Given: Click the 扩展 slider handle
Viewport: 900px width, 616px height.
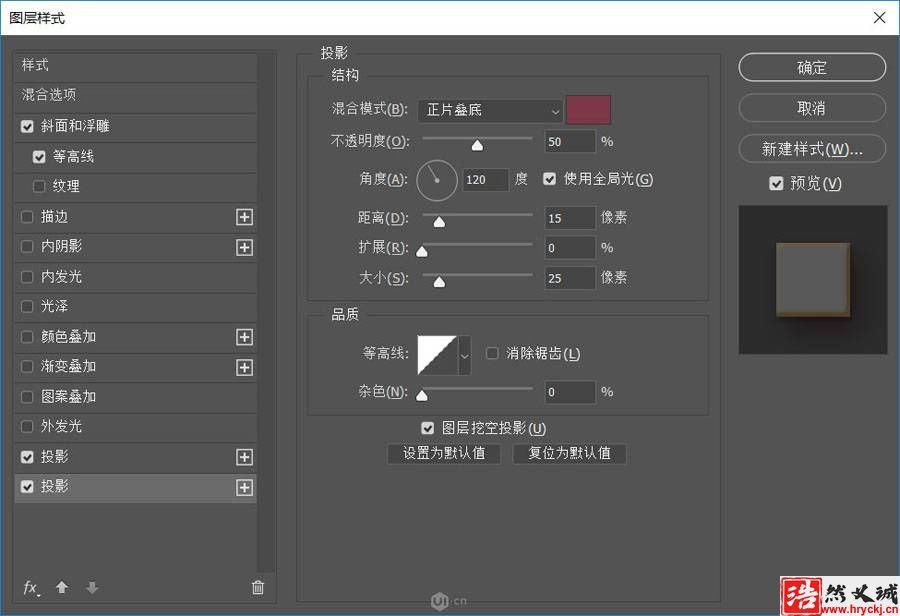Looking at the screenshot, I should pos(422,251).
